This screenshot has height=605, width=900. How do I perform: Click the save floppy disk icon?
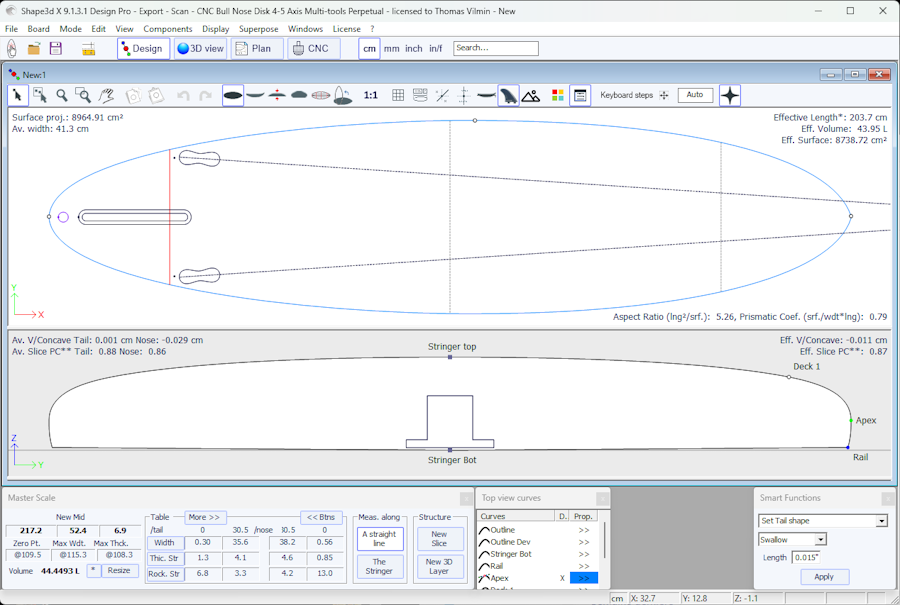tap(56, 48)
